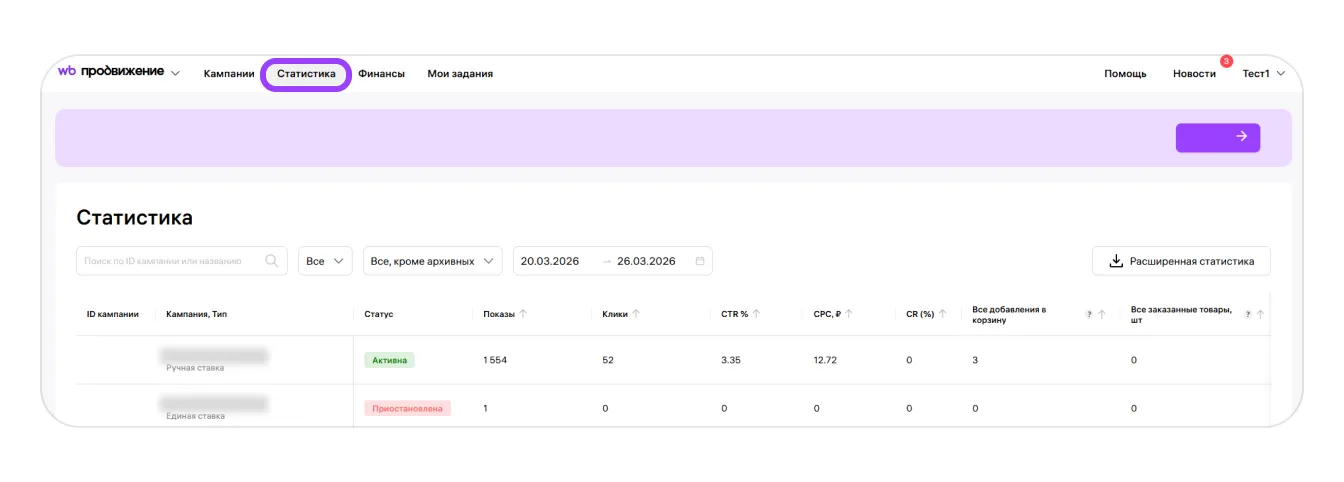The height and width of the screenshot is (482, 1344).
Task: Download Расширенная статистика report
Action: coord(1181,261)
